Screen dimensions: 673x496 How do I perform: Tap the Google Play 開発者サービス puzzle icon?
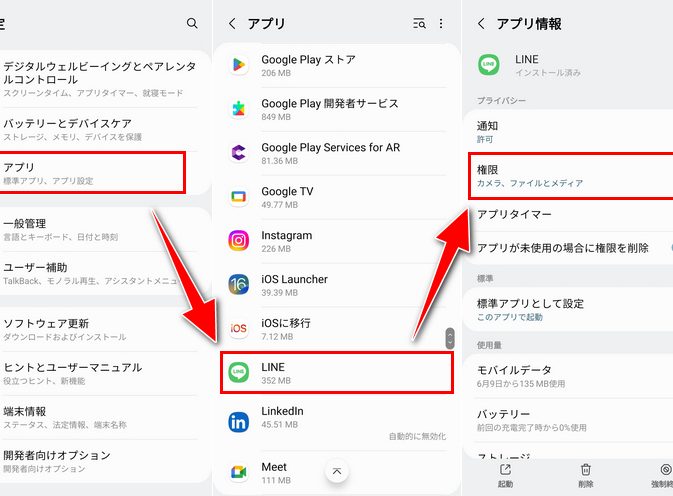coord(238,109)
